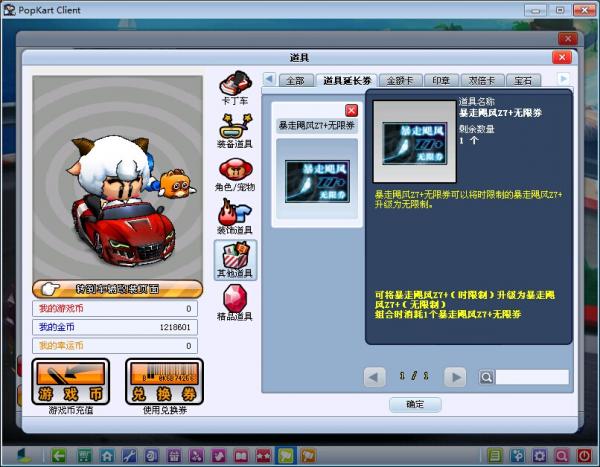Viewport: 600px width, 467px height.
Task: Open the 角色/宠物 category
Action: pyautogui.click(x=235, y=175)
